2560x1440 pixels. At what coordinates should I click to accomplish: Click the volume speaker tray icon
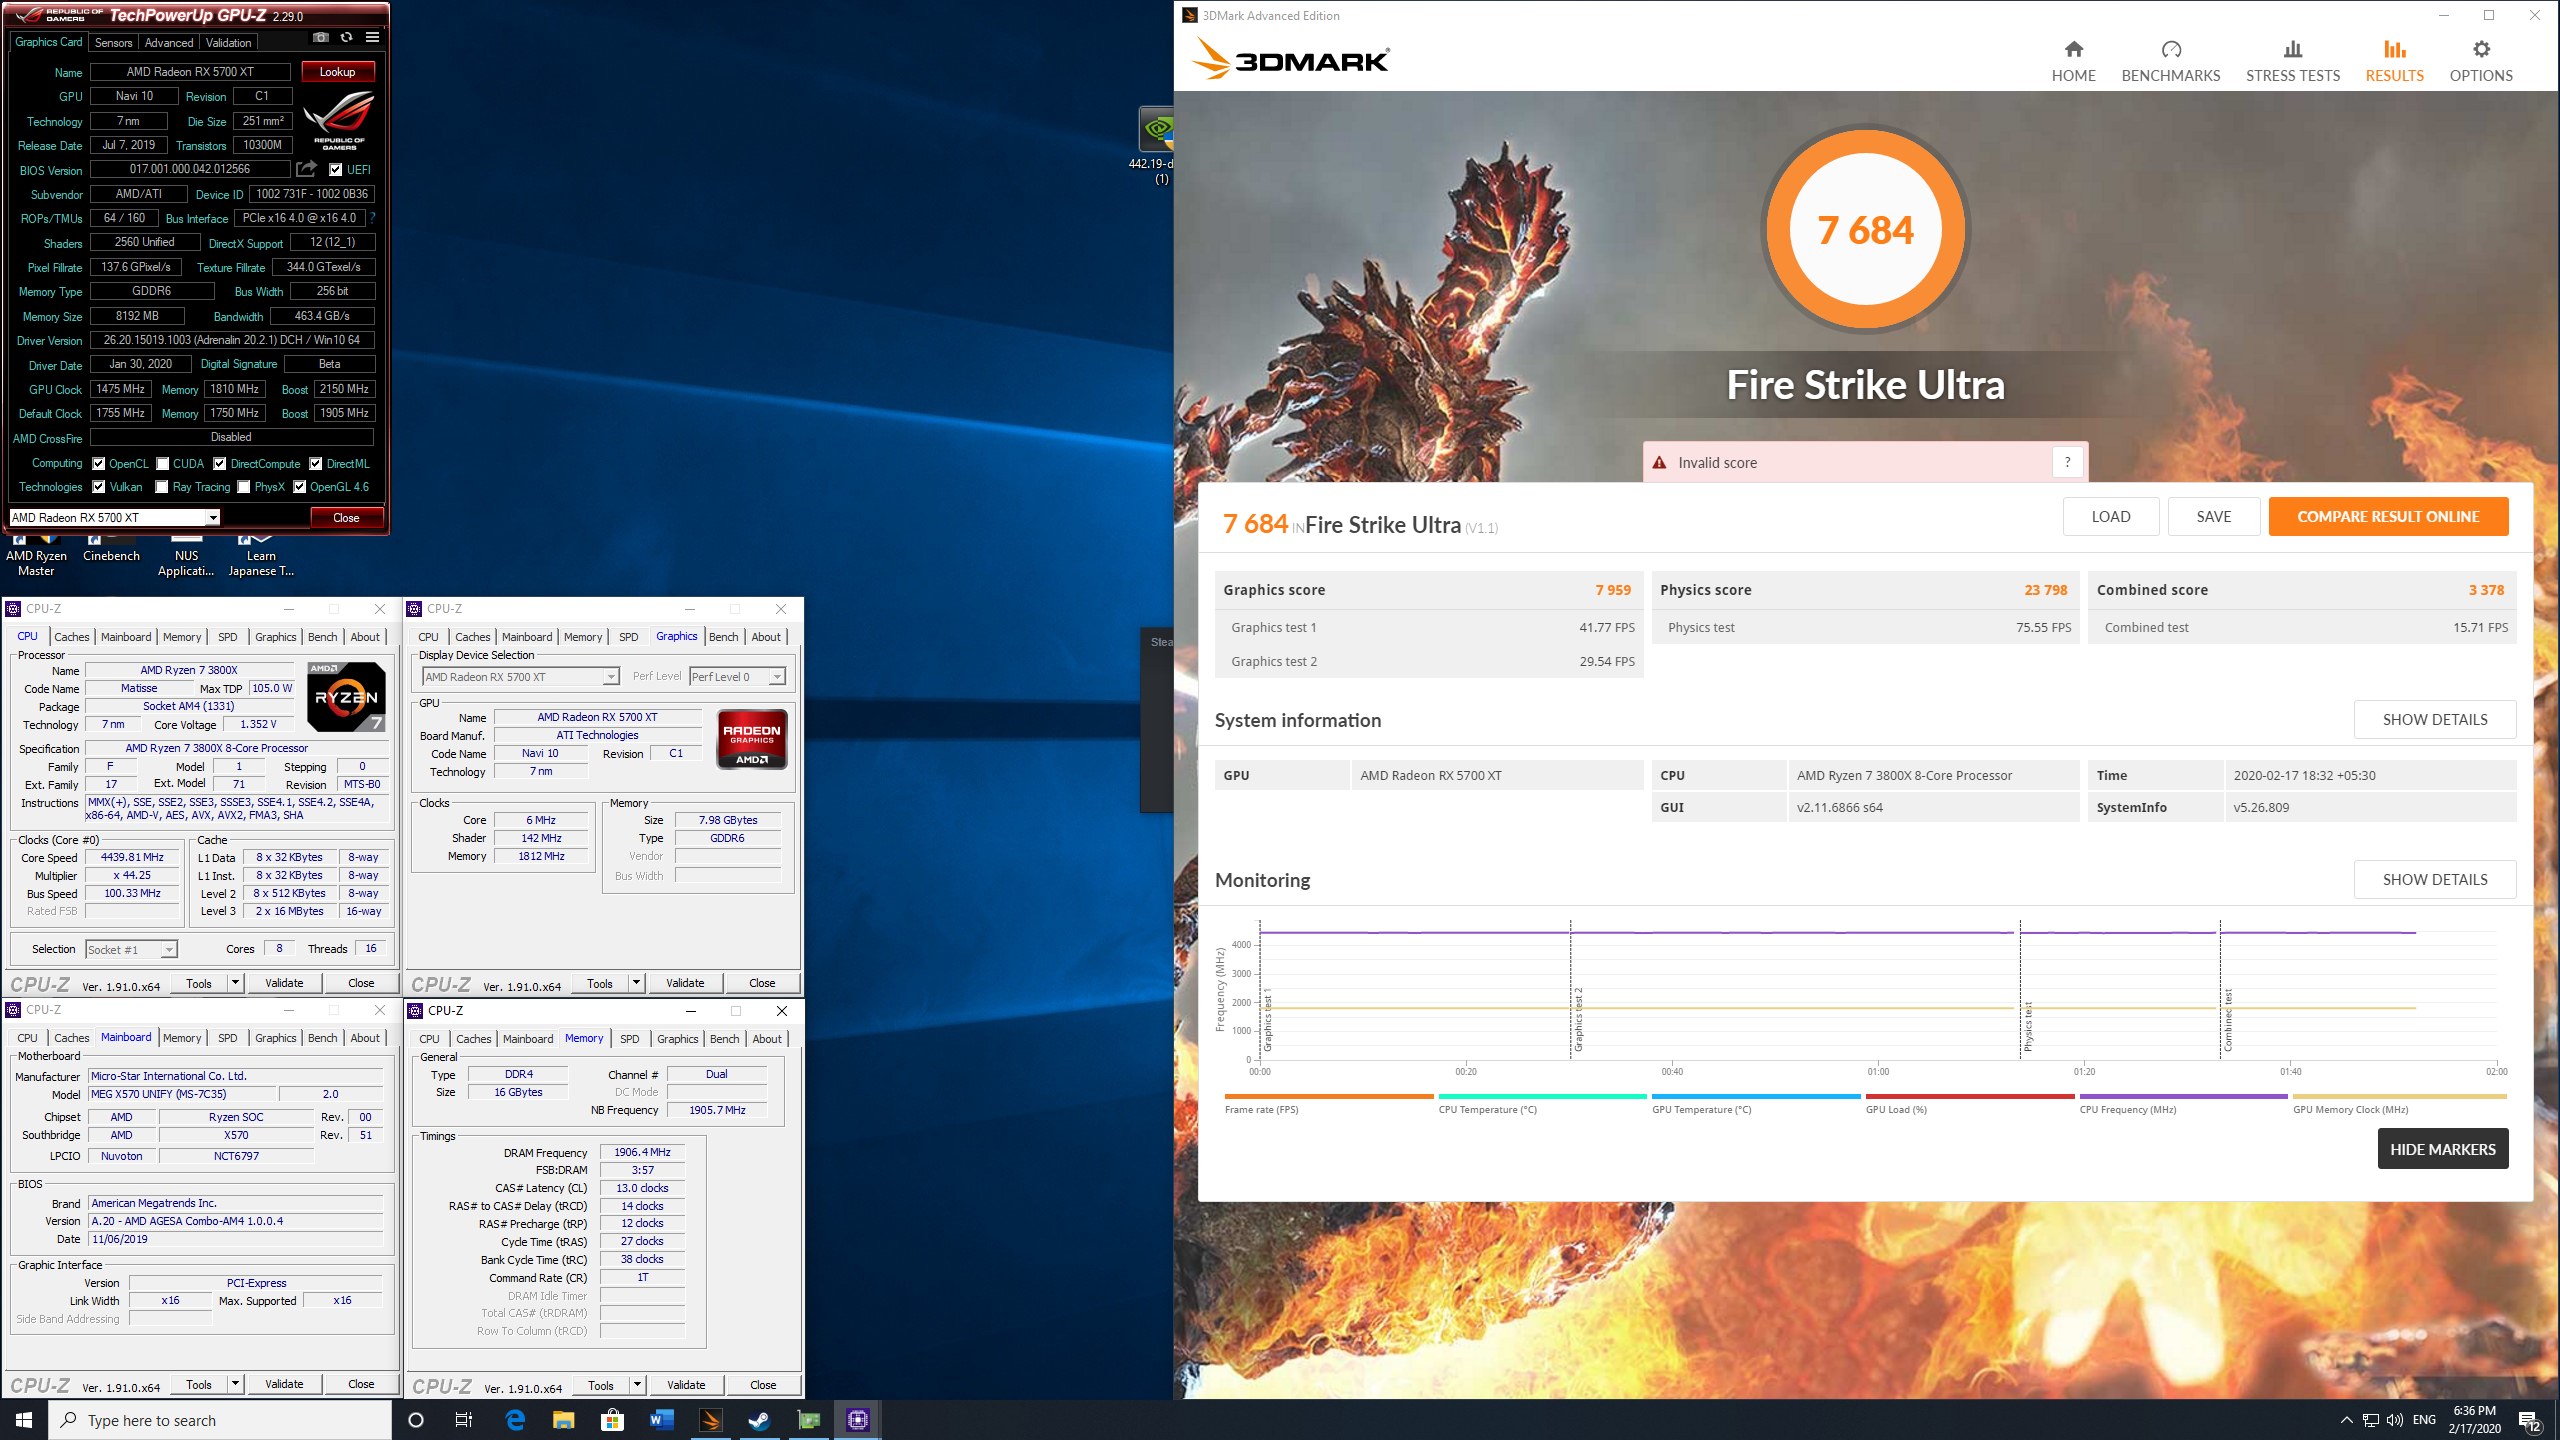tap(2395, 1420)
